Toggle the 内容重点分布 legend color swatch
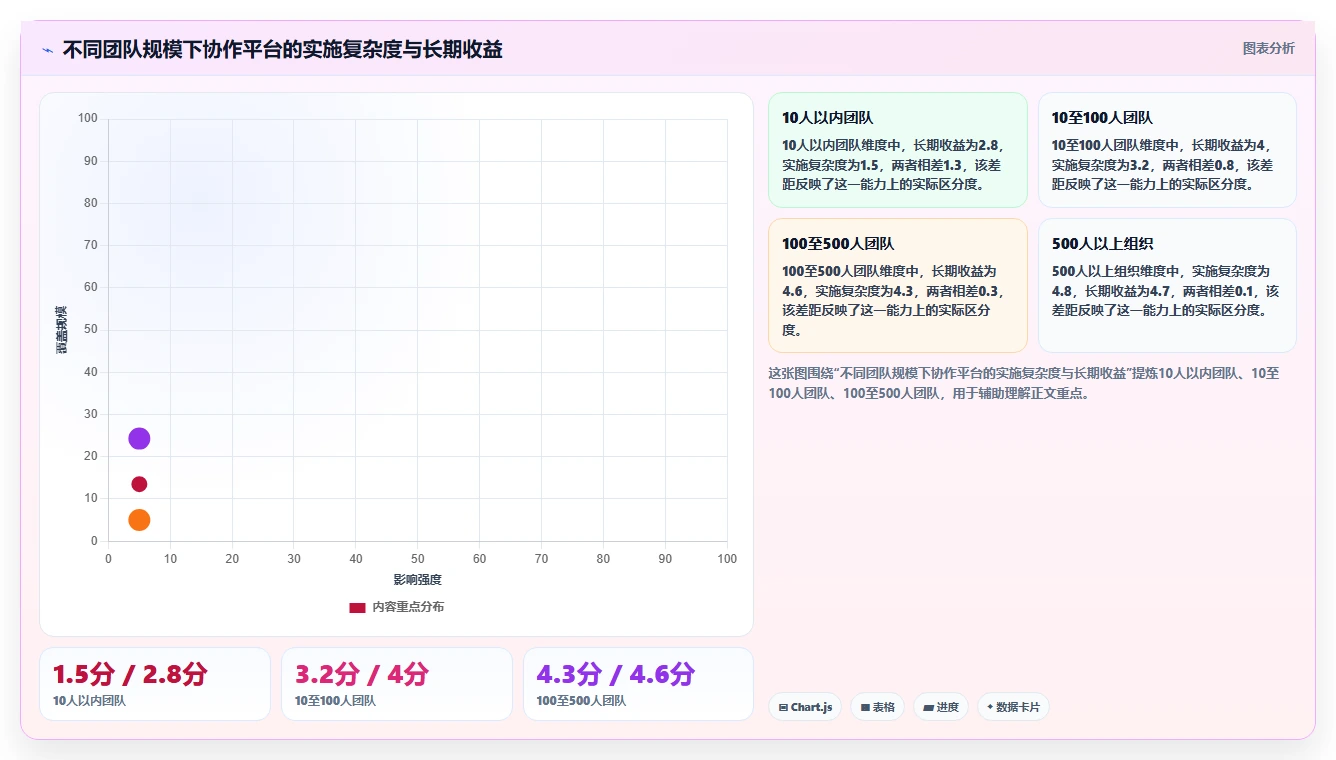Viewport: 1336px width, 760px height. [x=357, y=607]
